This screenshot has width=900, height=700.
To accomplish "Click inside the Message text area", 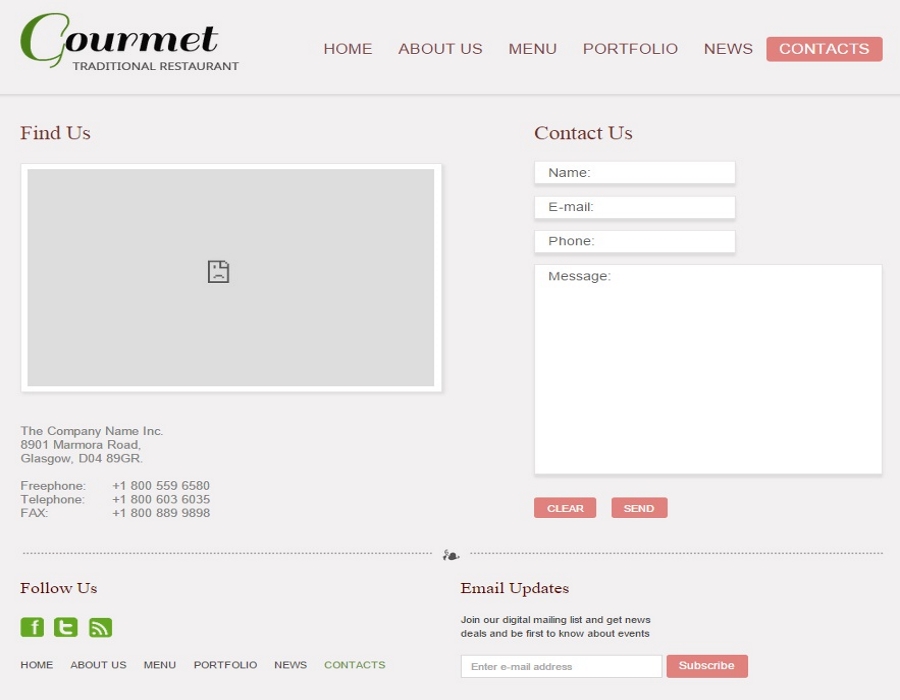I will (708, 370).
